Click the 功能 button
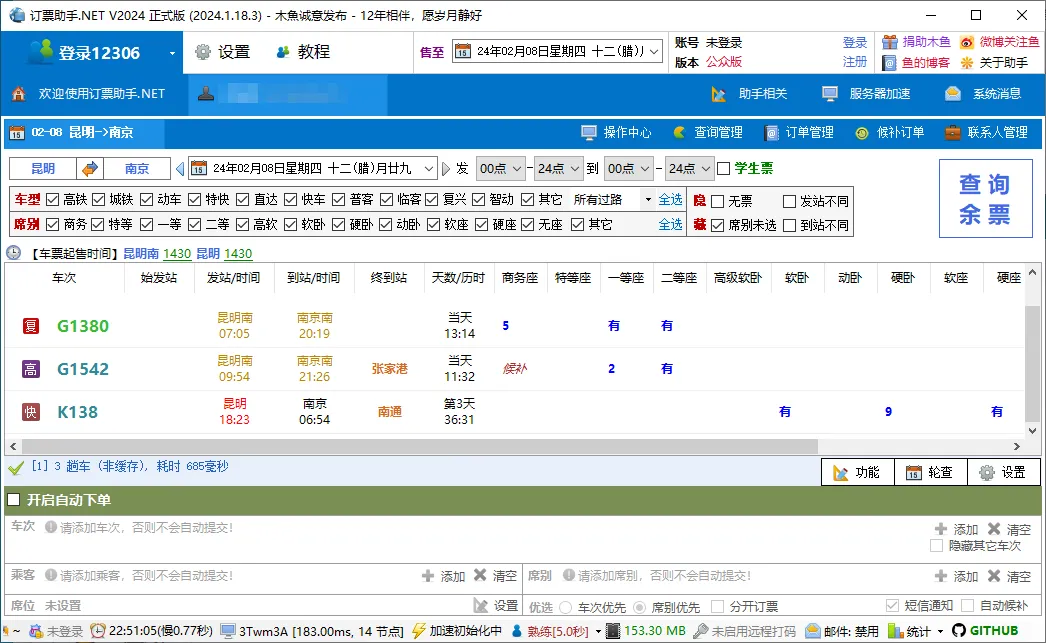The width and height of the screenshot is (1046, 643). [857, 472]
